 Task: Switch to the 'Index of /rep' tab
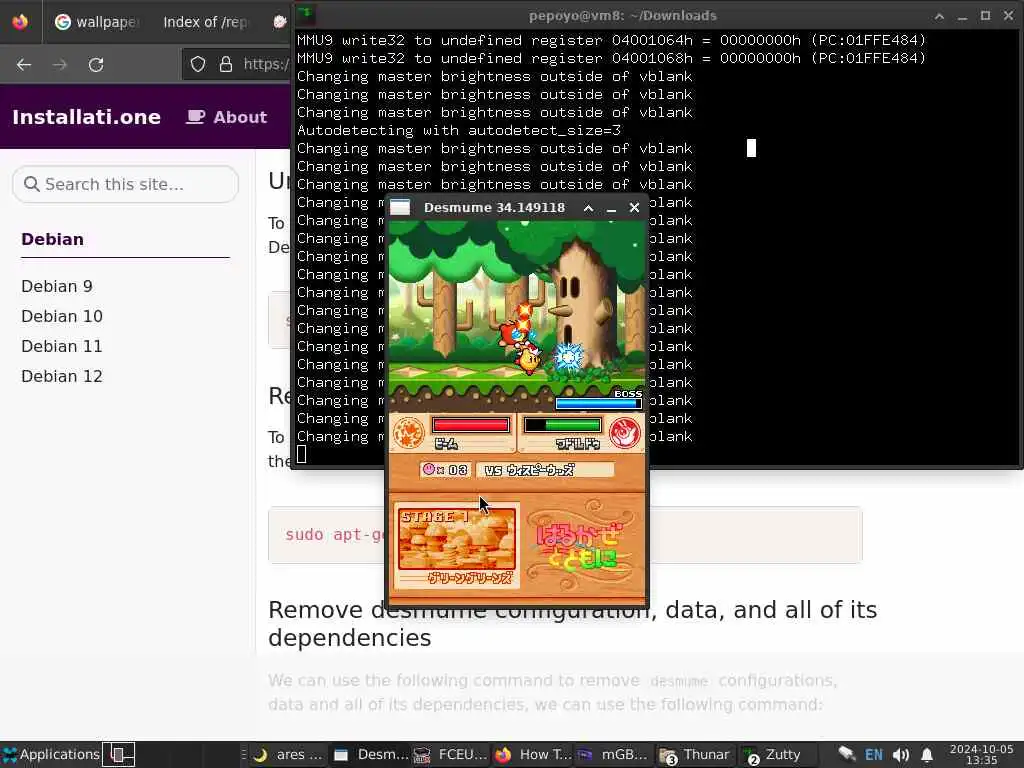pyautogui.click(x=206, y=22)
